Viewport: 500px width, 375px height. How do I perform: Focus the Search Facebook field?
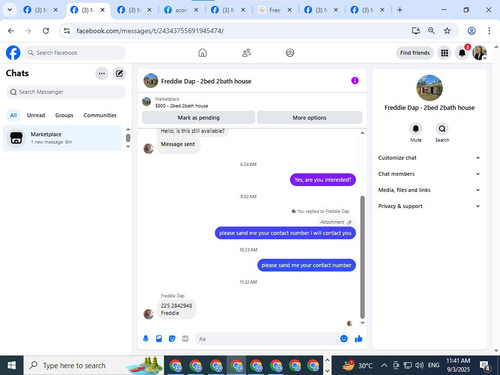tap(75, 53)
